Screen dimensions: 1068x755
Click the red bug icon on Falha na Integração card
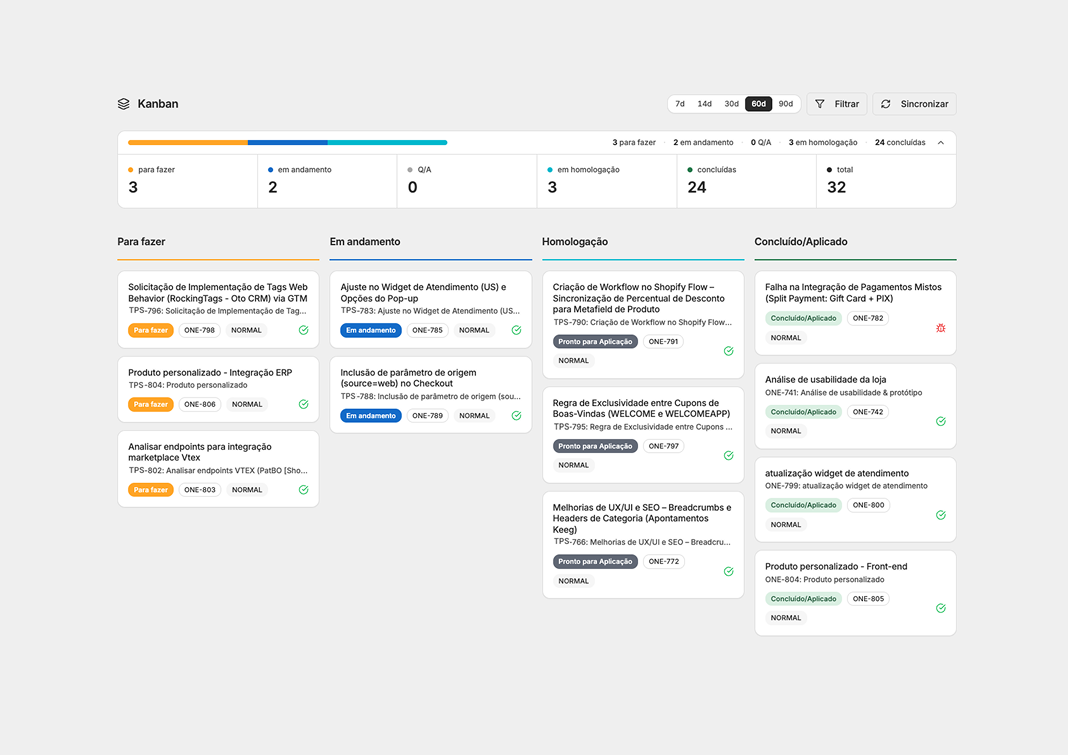coord(941,328)
